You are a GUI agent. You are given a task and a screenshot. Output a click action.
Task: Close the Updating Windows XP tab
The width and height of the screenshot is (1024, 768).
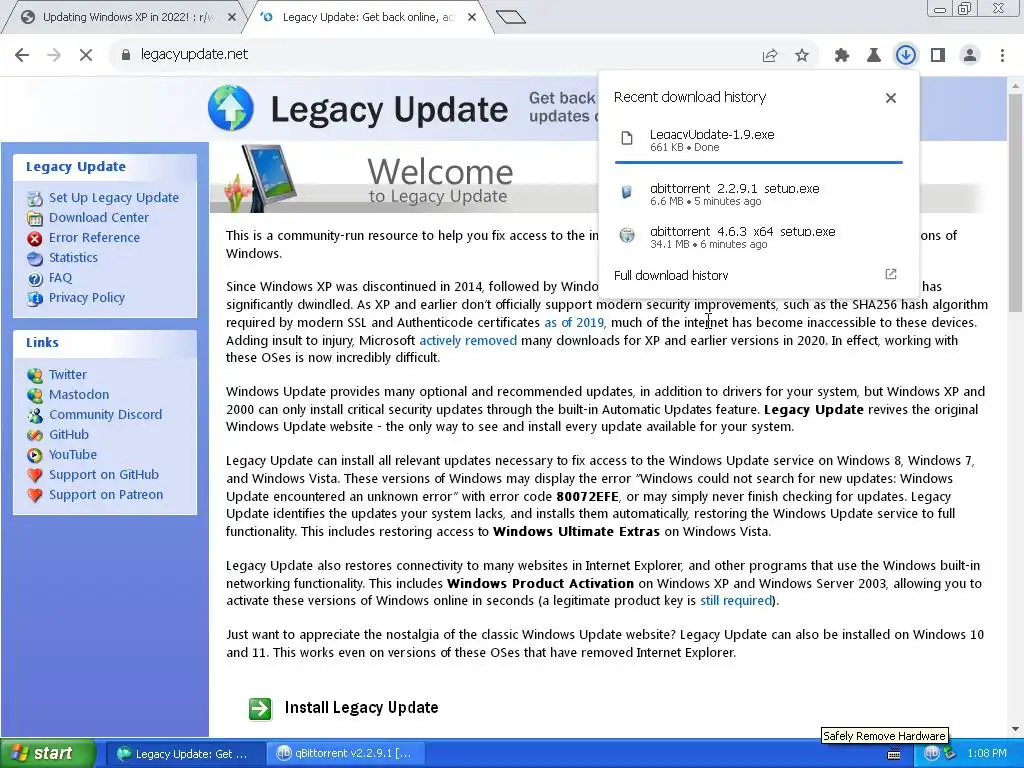point(231,18)
